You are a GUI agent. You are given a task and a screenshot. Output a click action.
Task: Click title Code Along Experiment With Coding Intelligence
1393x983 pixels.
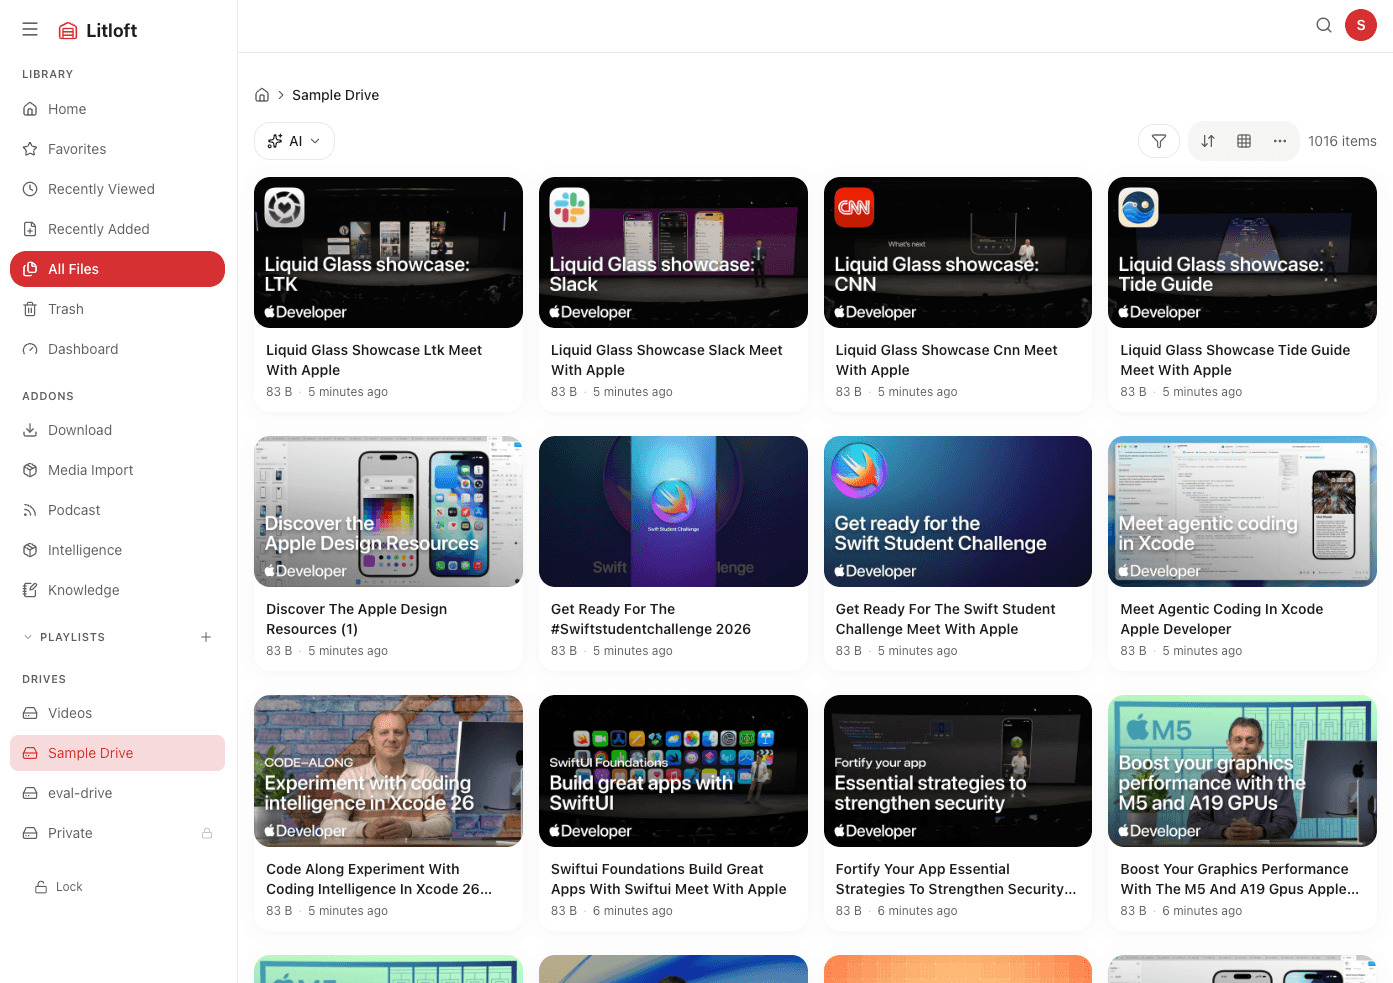379,879
